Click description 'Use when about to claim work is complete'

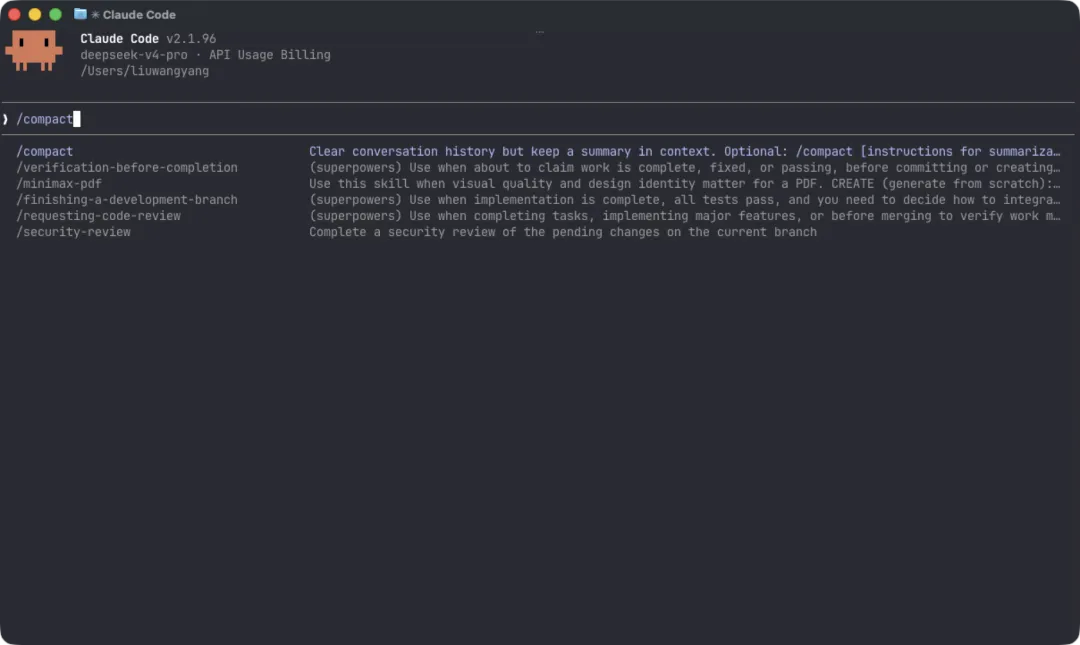point(685,167)
